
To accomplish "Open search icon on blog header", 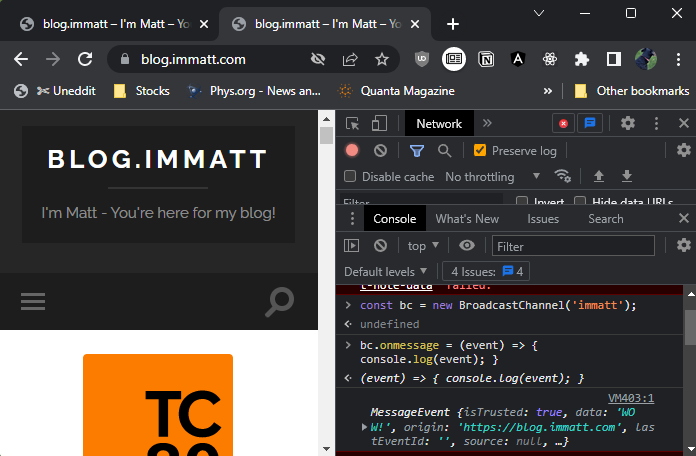I will point(280,301).
